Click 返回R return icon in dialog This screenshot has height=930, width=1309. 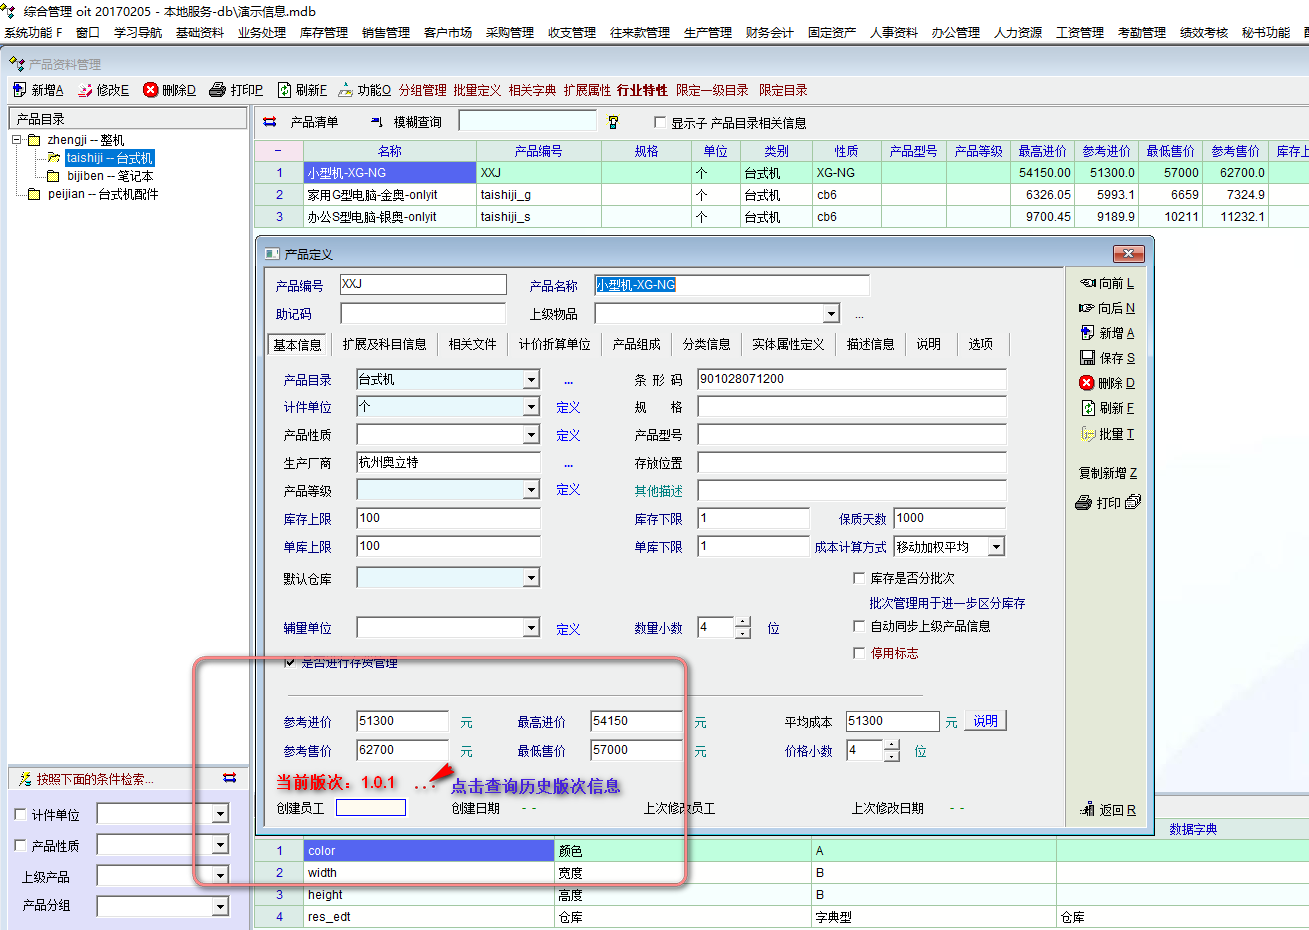pyautogui.click(x=1087, y=809)
